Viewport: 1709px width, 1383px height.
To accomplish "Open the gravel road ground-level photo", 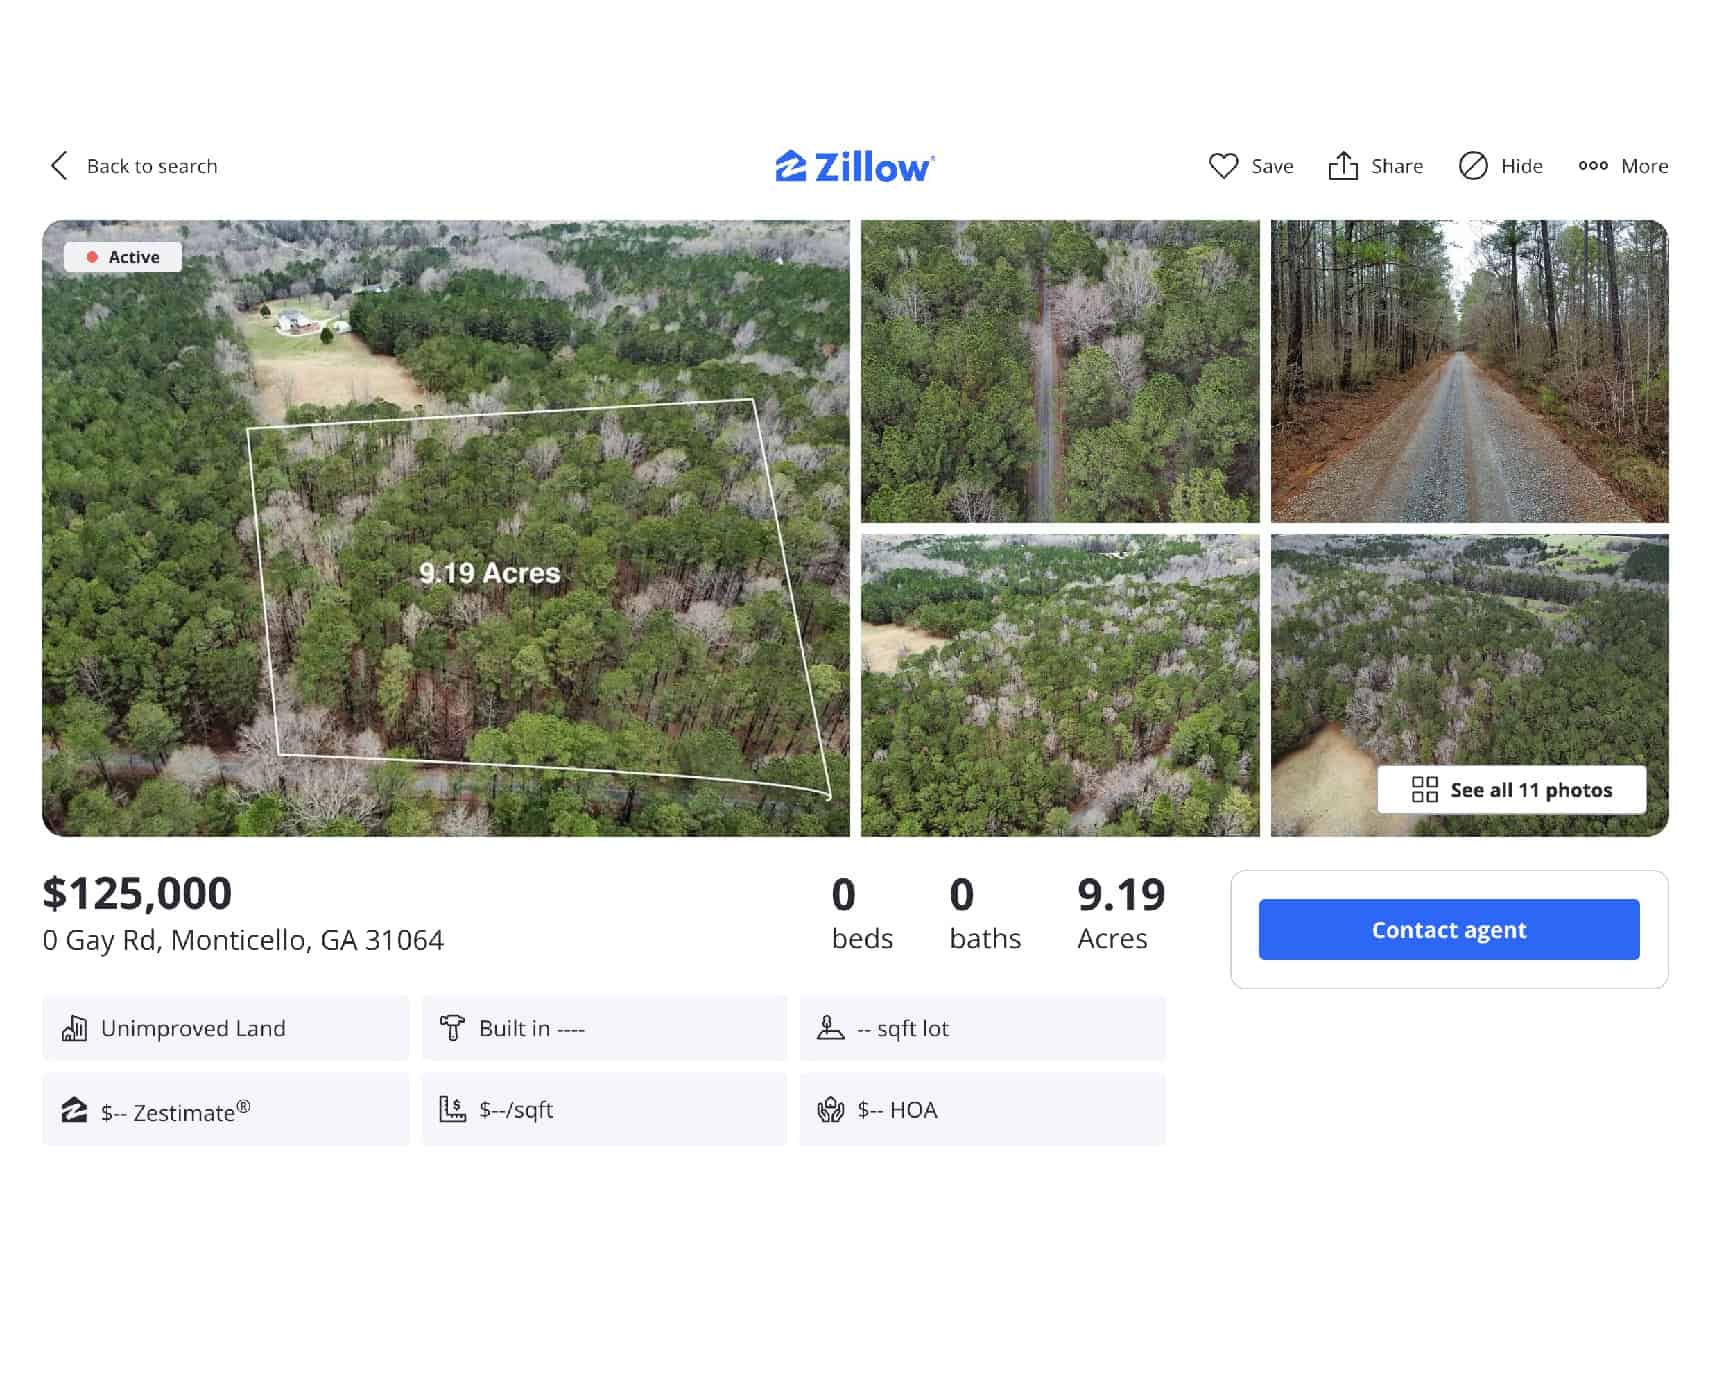I will coord(1468,371).
